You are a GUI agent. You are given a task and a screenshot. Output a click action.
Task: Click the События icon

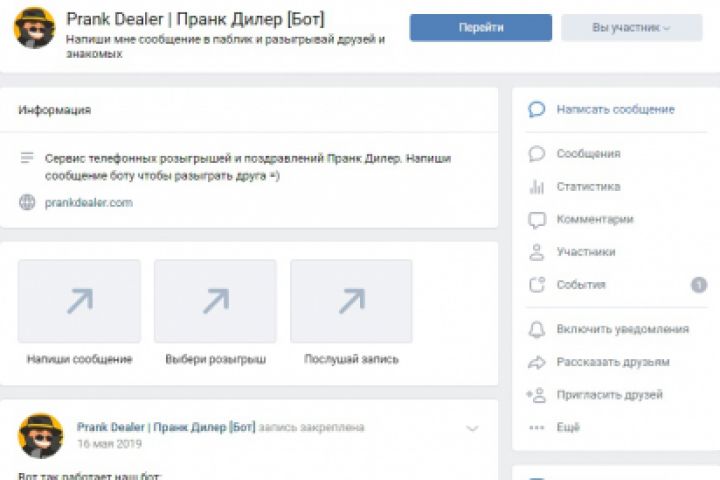click(536, 285)
